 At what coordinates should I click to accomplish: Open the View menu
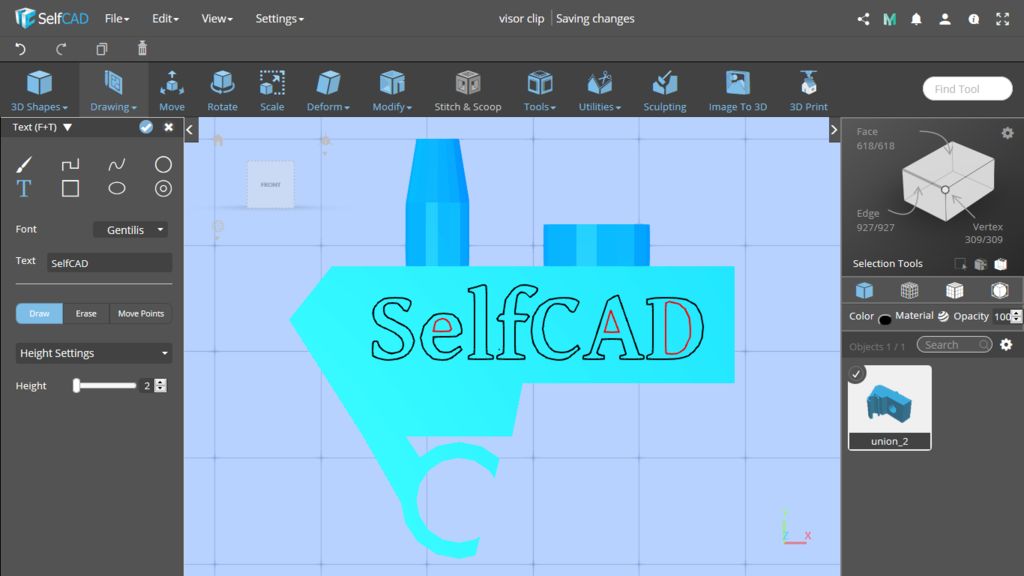tap(217, 19)
